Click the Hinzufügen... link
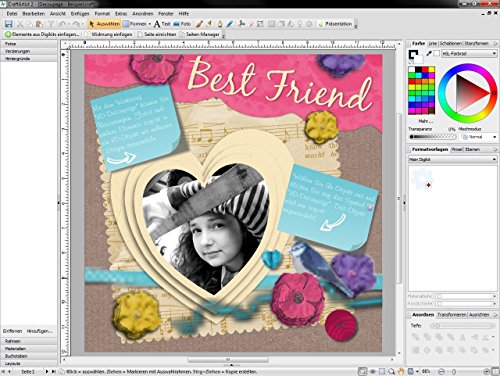 coord(40,331)
